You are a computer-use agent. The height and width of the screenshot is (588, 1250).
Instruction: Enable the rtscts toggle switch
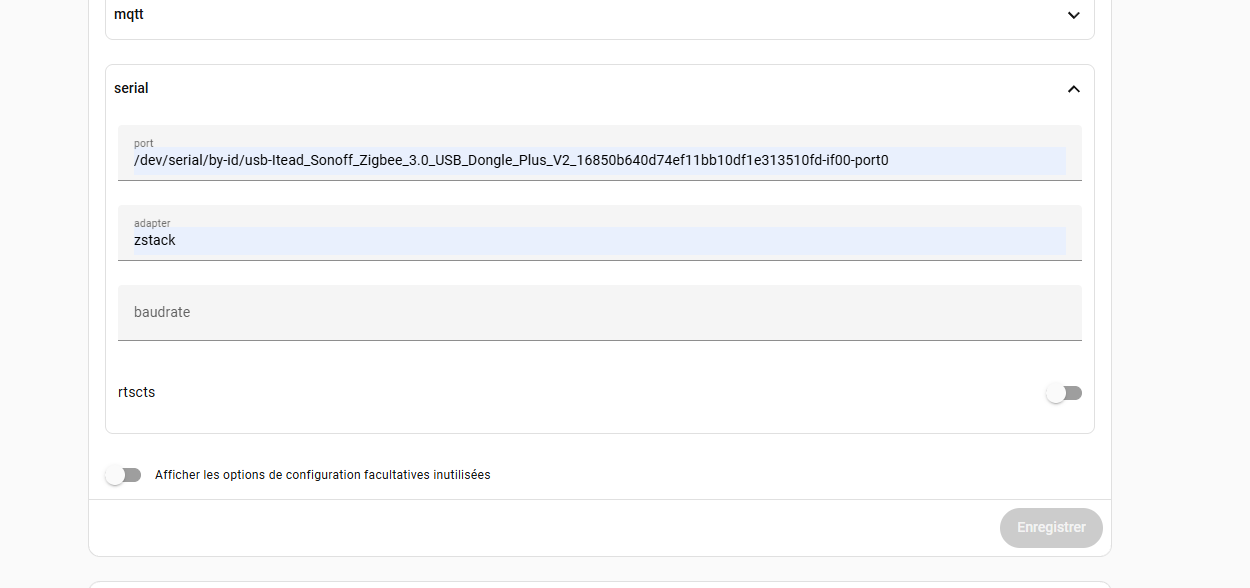coord(1063,393)
